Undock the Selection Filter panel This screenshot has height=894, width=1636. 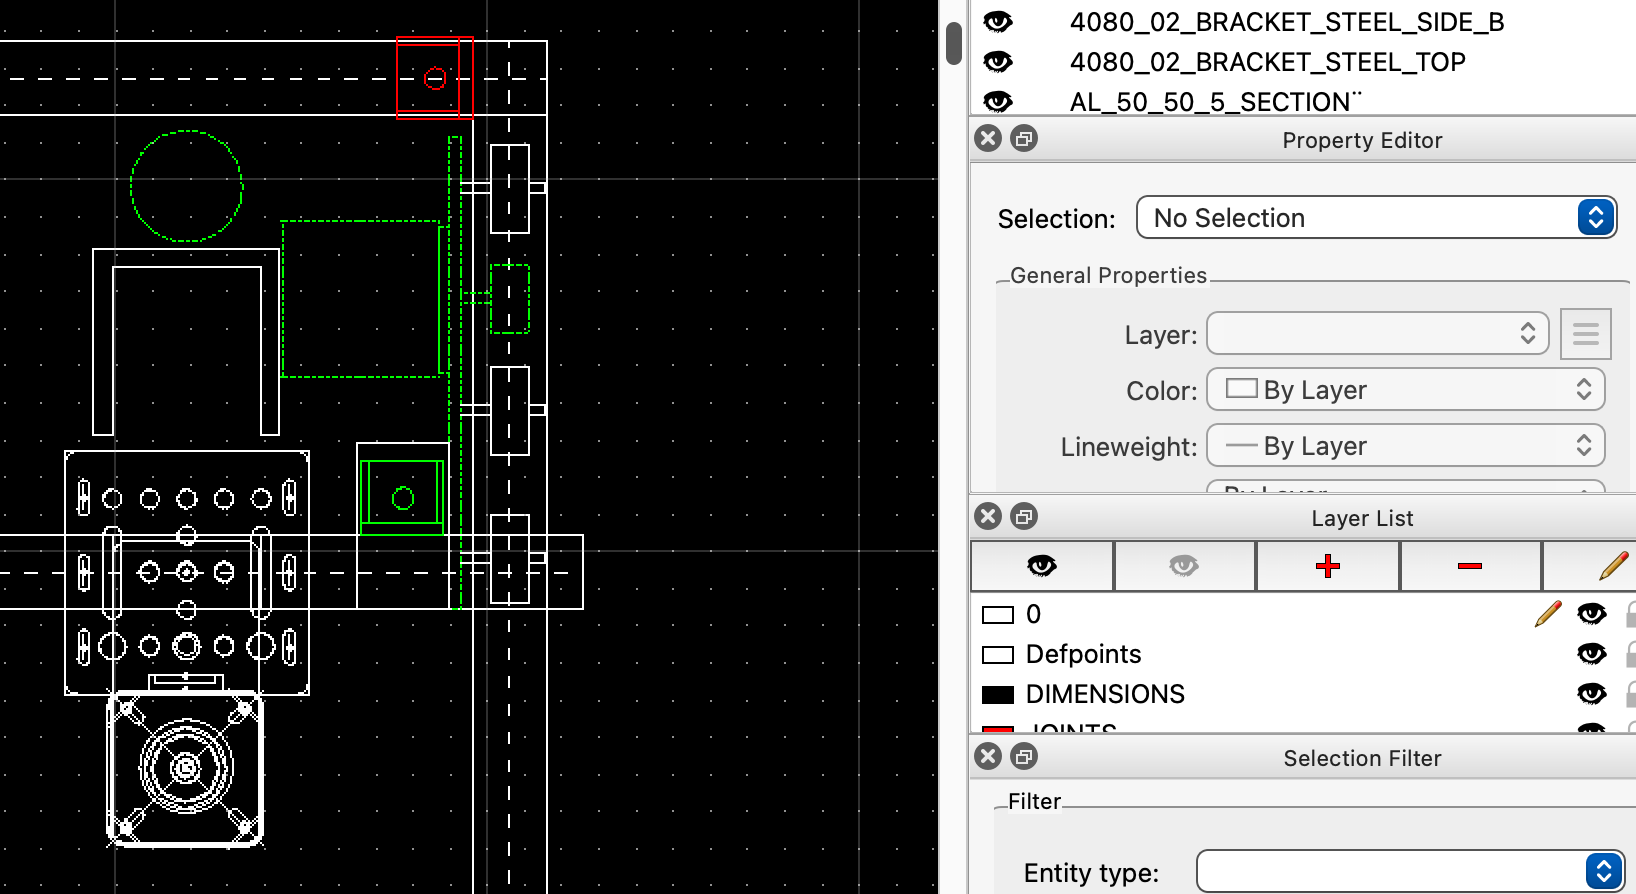pyautogui.click(x=1024, y=757)
